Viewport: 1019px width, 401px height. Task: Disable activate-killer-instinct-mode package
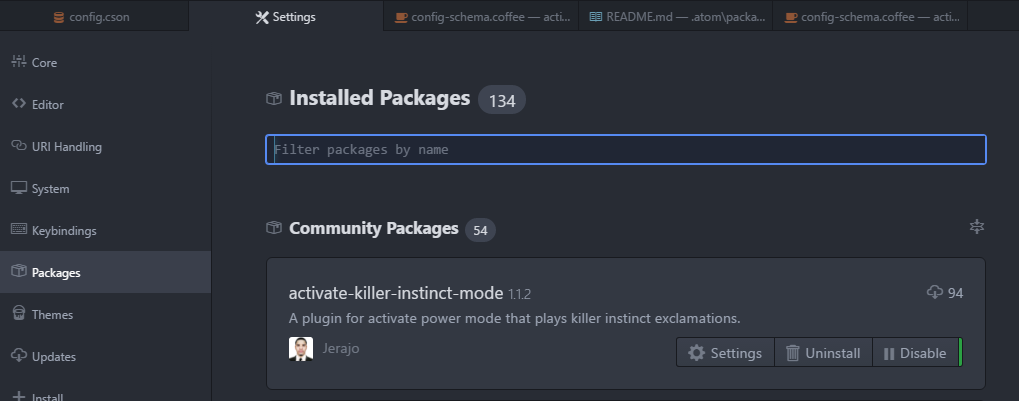[915, 353]
